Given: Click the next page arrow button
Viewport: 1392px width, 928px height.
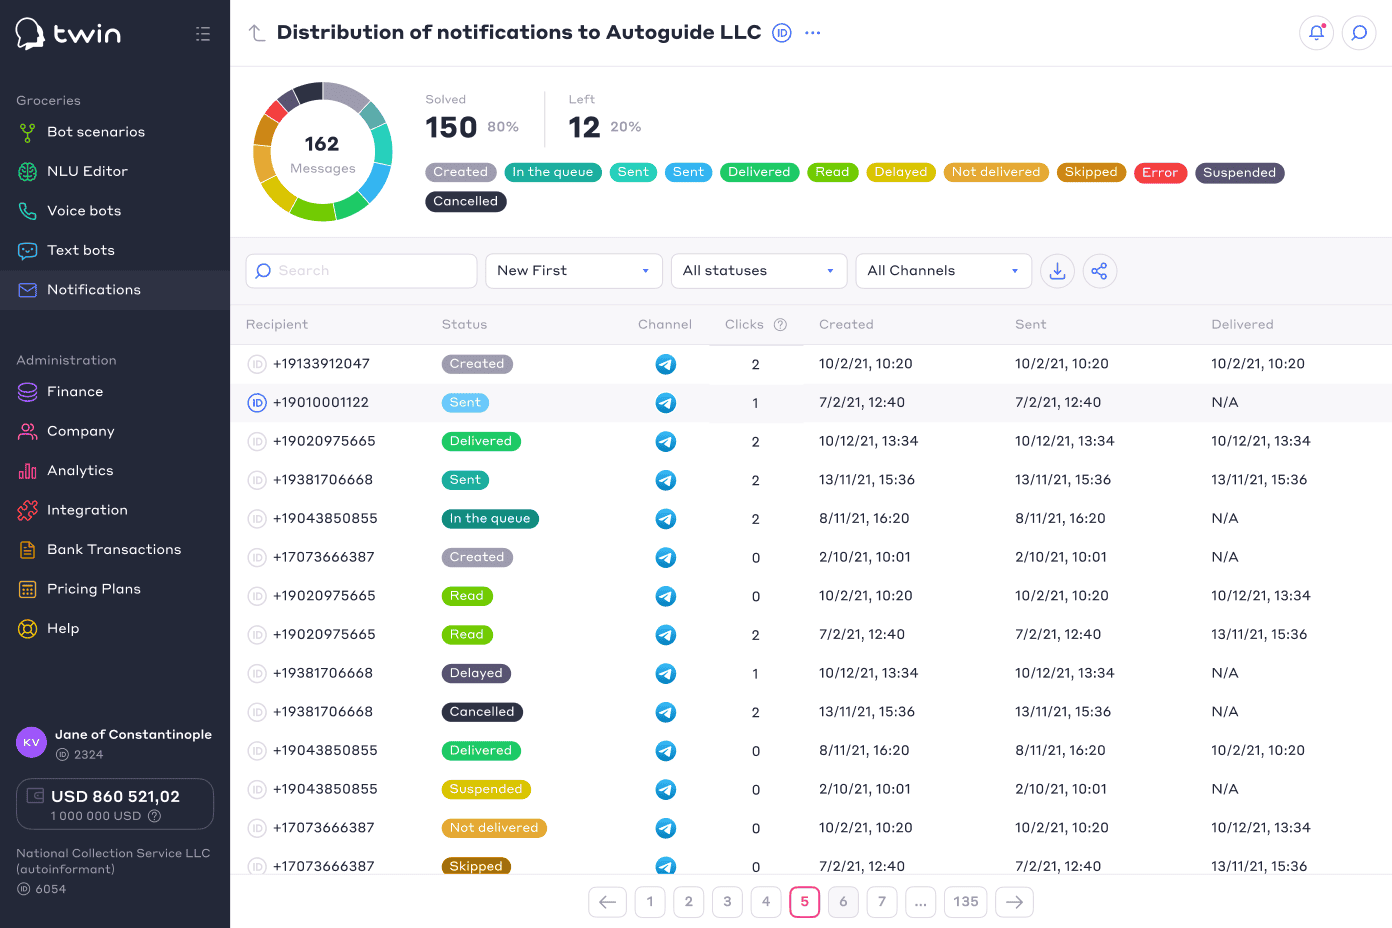Looking at the screenshot, I should 1014,902.
